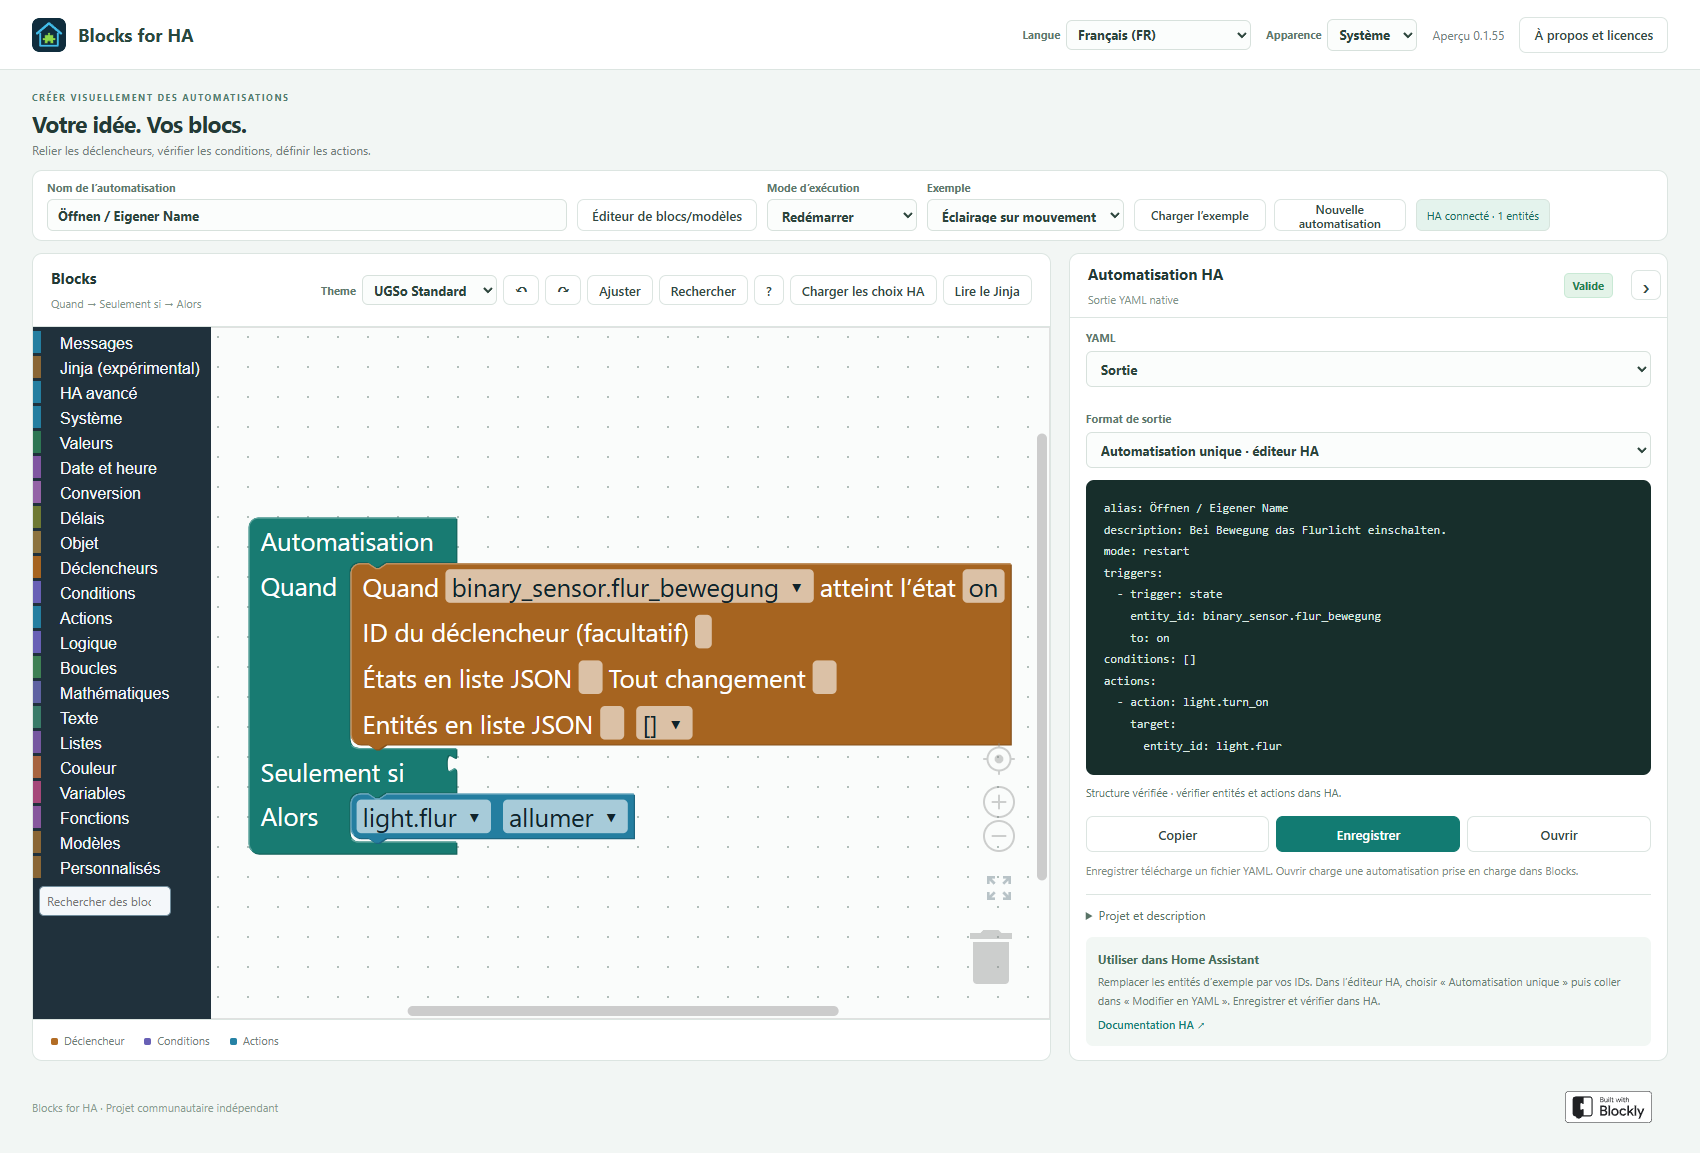The height and width of the screenshot is (1153, 1700).
Task: Zoom out of the block workspace
Action: pyautogui.click(x=999, y=836)
